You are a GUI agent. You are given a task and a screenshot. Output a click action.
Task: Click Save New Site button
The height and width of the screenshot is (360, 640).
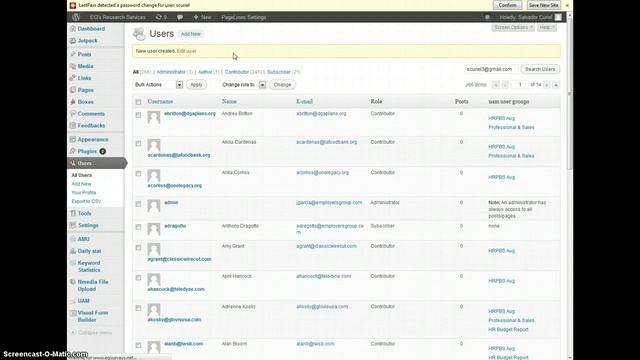click(x=543, y=5)
